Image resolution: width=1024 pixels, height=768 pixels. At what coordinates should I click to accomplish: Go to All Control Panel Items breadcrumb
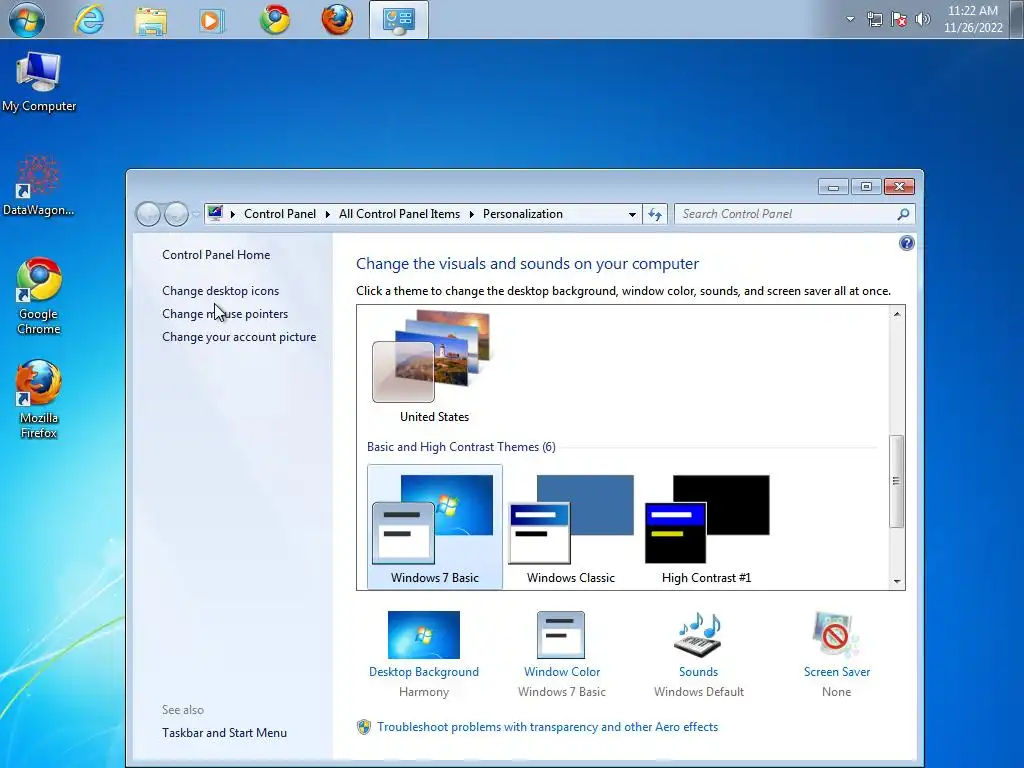(x=399, y=214)
